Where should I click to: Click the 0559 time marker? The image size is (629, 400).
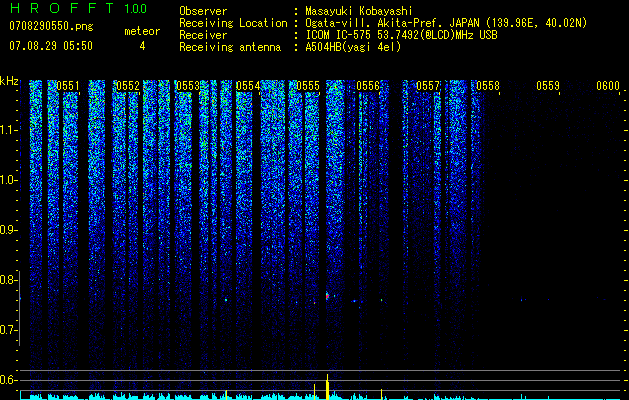548,86
